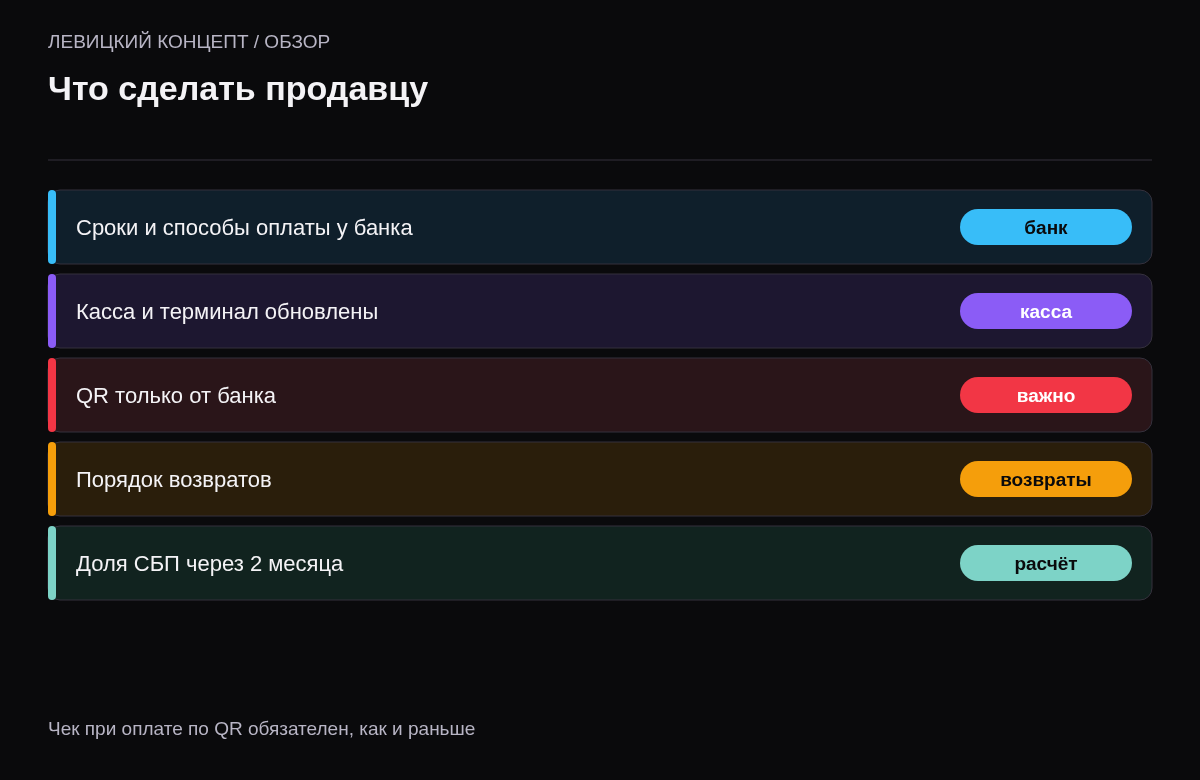The width and height of the screenshot is (1200, 780).
Task: Click the footer note about QR receipt
Action: (262, 729)
